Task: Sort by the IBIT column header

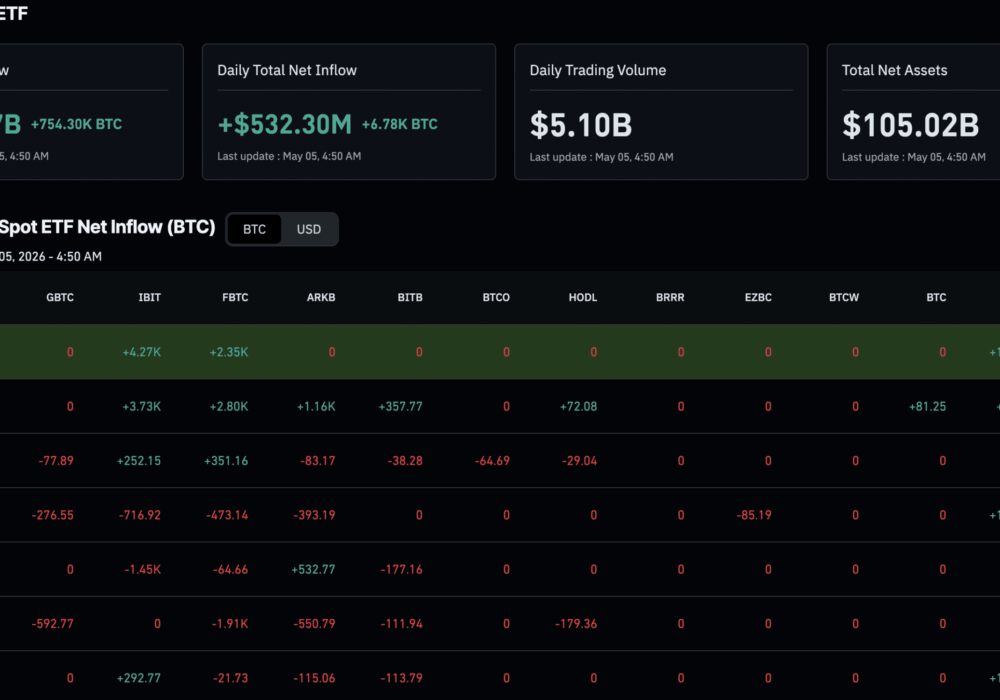Action: pyautogui.click(x=150, y=298)
